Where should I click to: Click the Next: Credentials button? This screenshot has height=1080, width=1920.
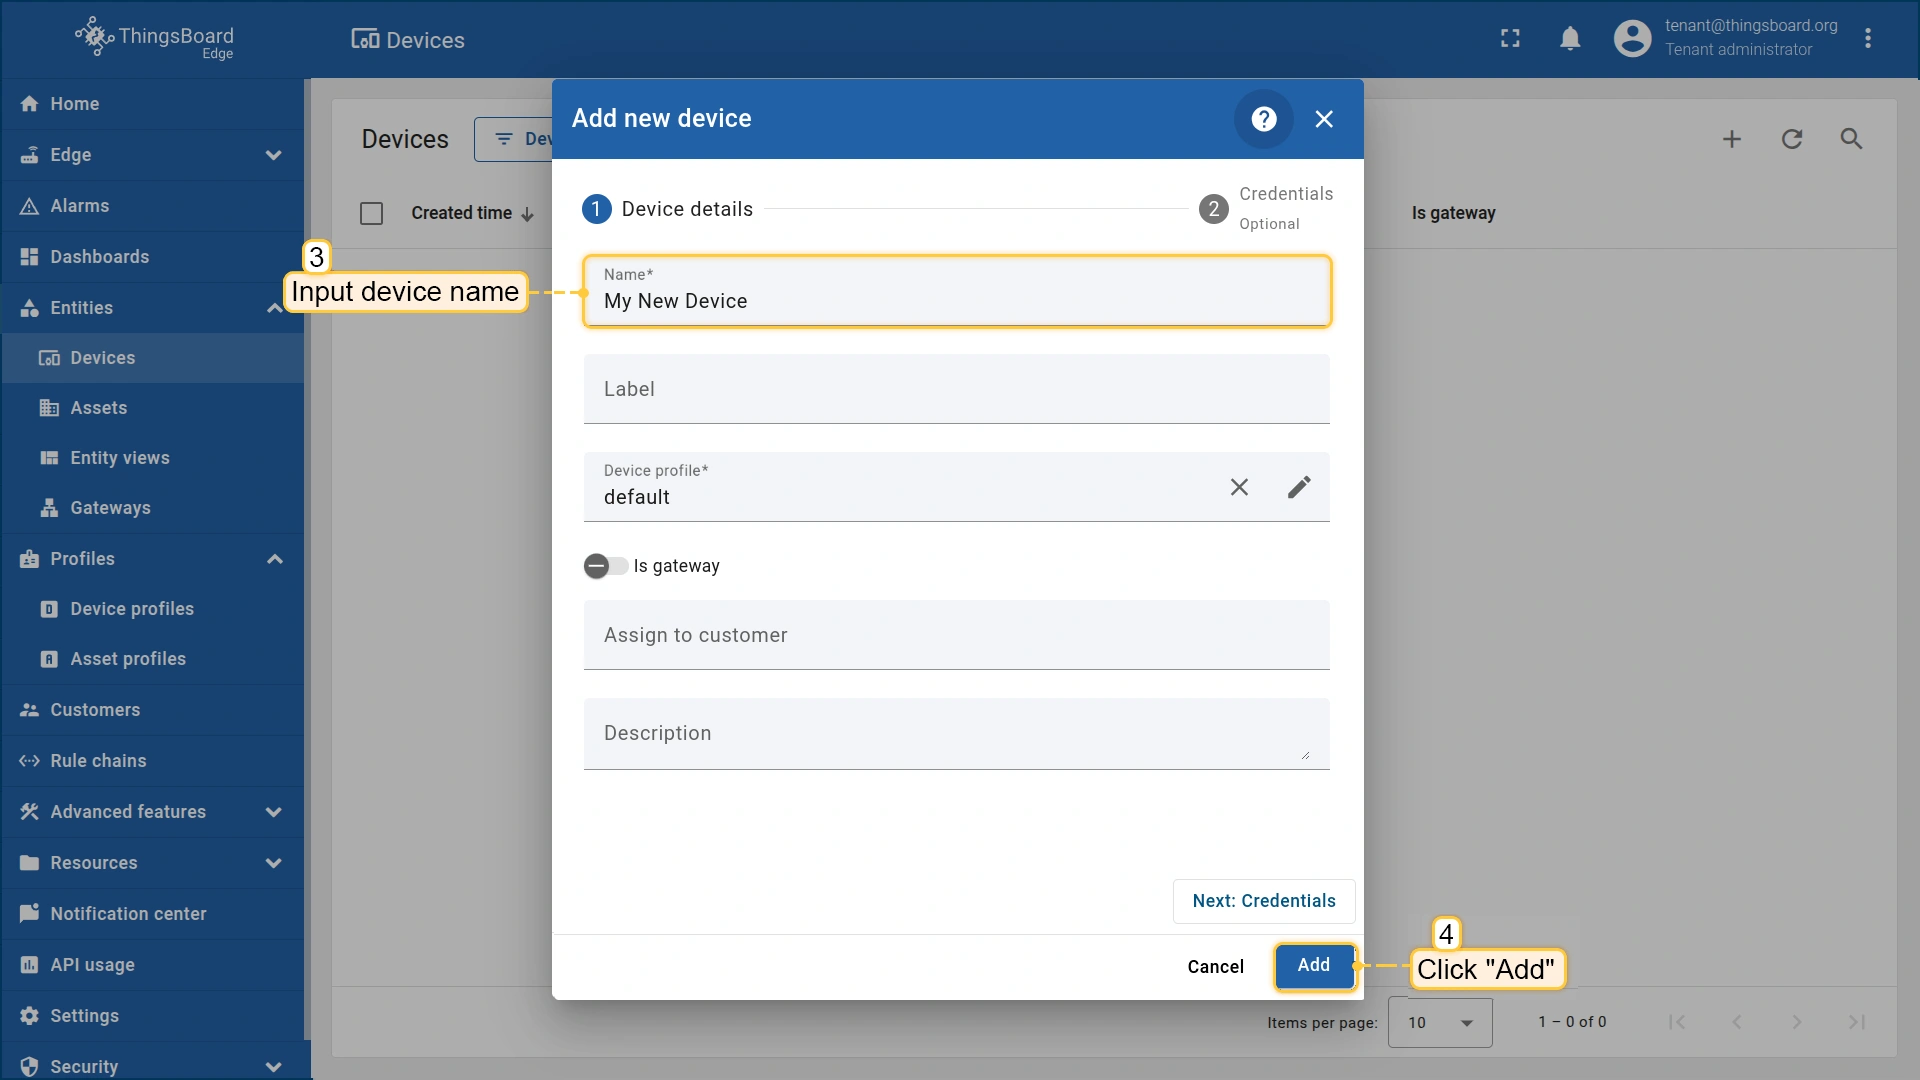[1263, 901]
